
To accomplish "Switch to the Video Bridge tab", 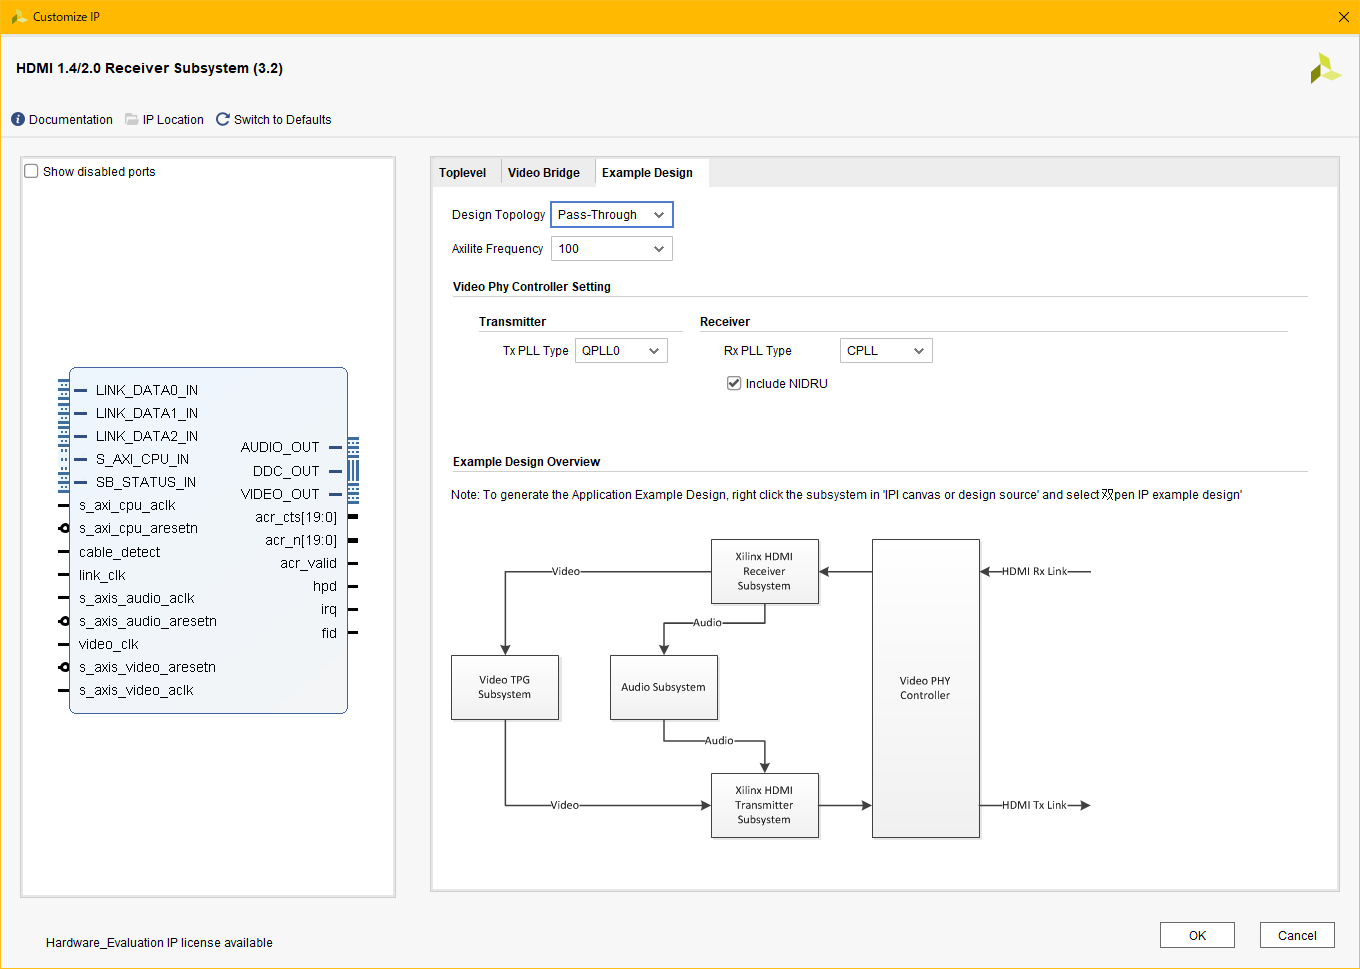I will click(544, 173).
